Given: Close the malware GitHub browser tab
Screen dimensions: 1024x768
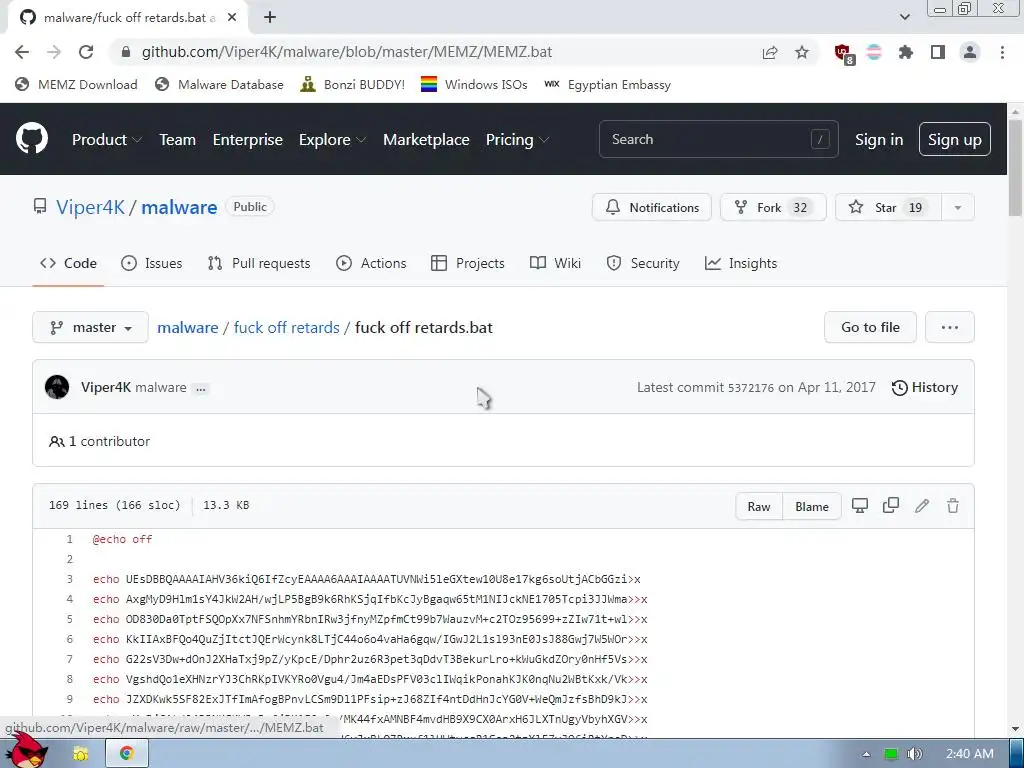Looking at the screenshot, I should click(232, 18).
